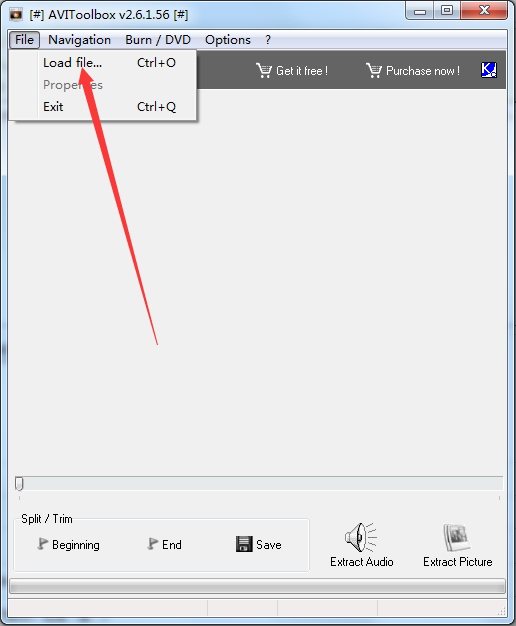This screenshot has height=626, width=516.
Task: Click the Extract Audio speaker icon
Action: tap(361, 537)
